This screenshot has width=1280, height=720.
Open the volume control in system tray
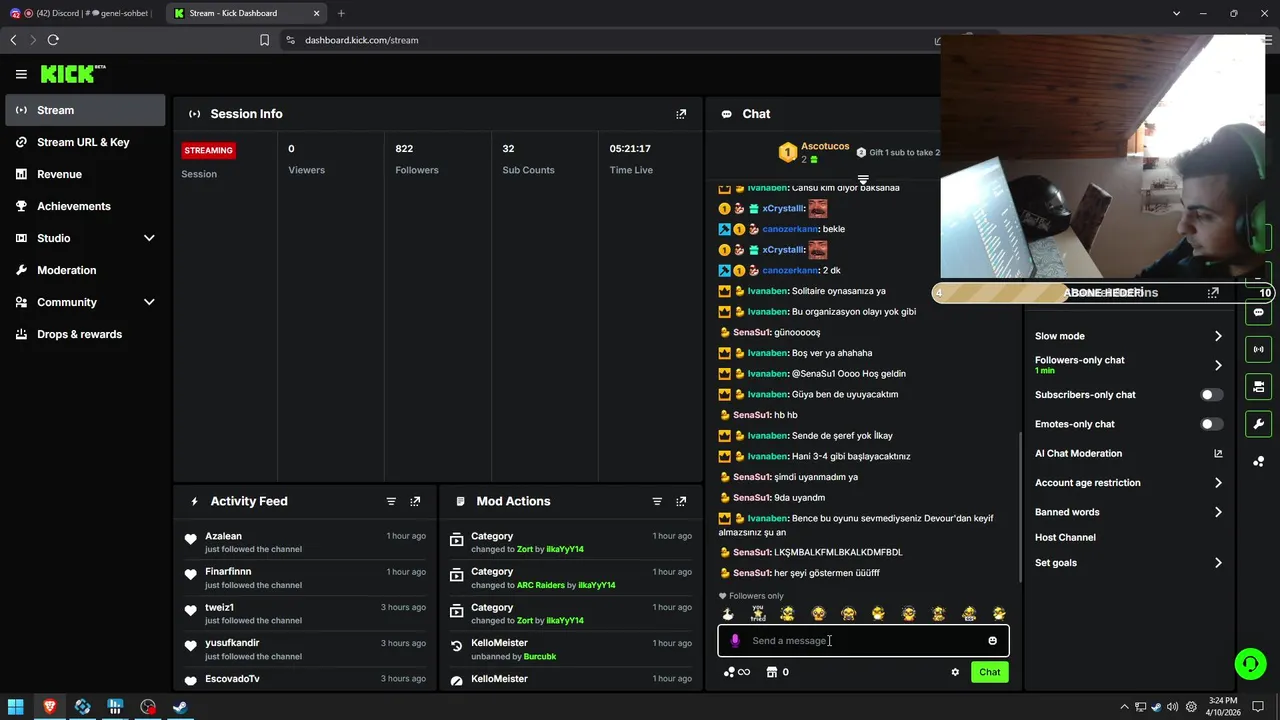pyautogui.click(x=1172, y=707)
